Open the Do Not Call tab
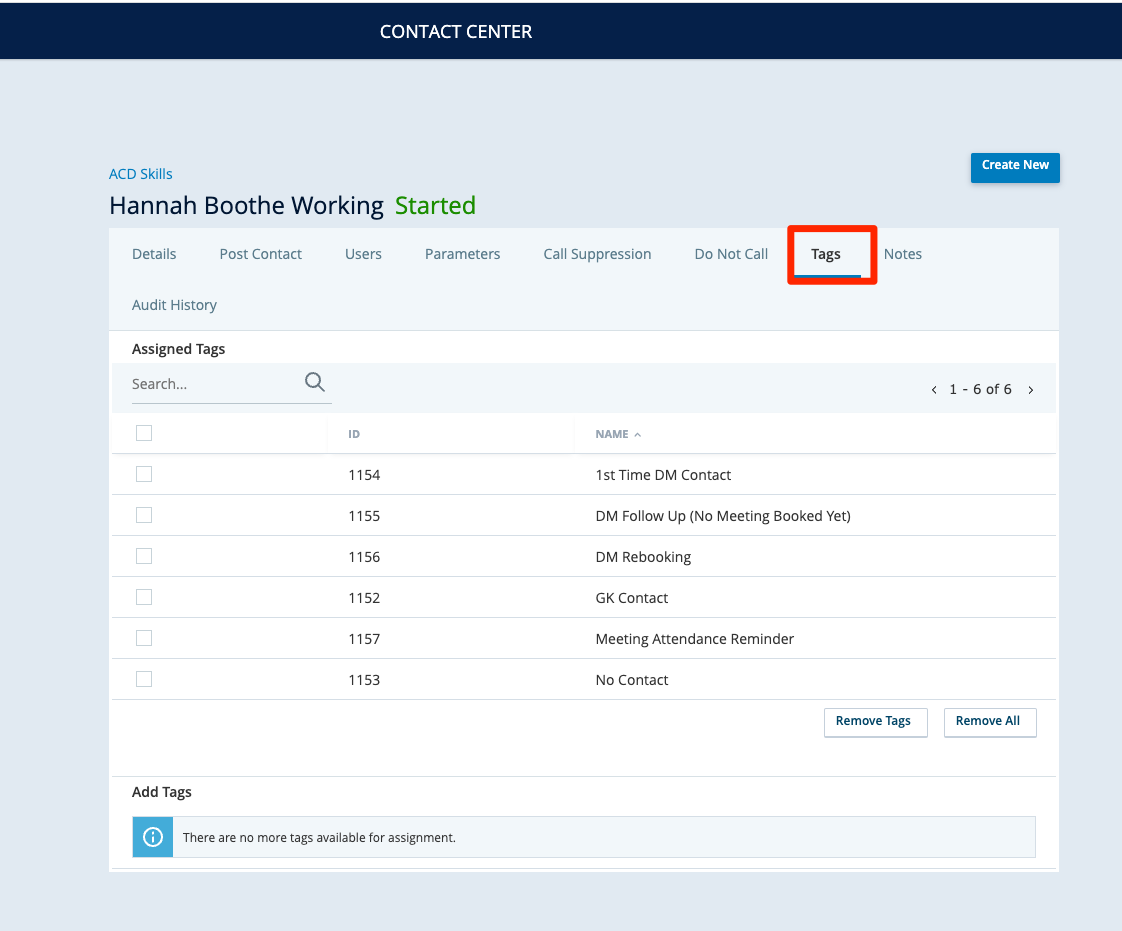Image resolution: width=1122 pixels, height=931 pixels. [731, 254]
